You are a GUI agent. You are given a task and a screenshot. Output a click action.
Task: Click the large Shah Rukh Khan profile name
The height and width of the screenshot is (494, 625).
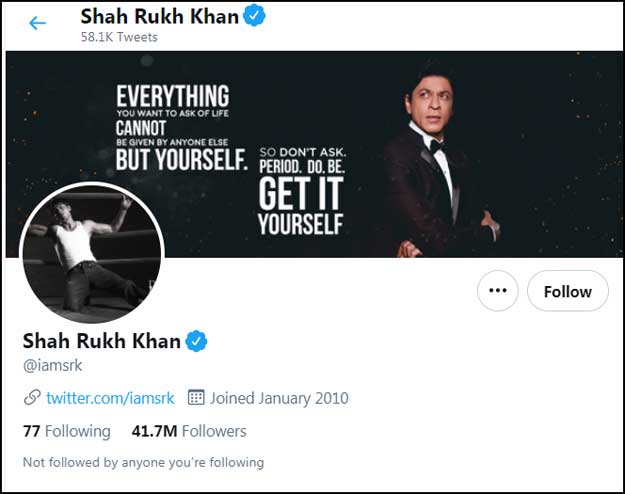pos(101,341)
